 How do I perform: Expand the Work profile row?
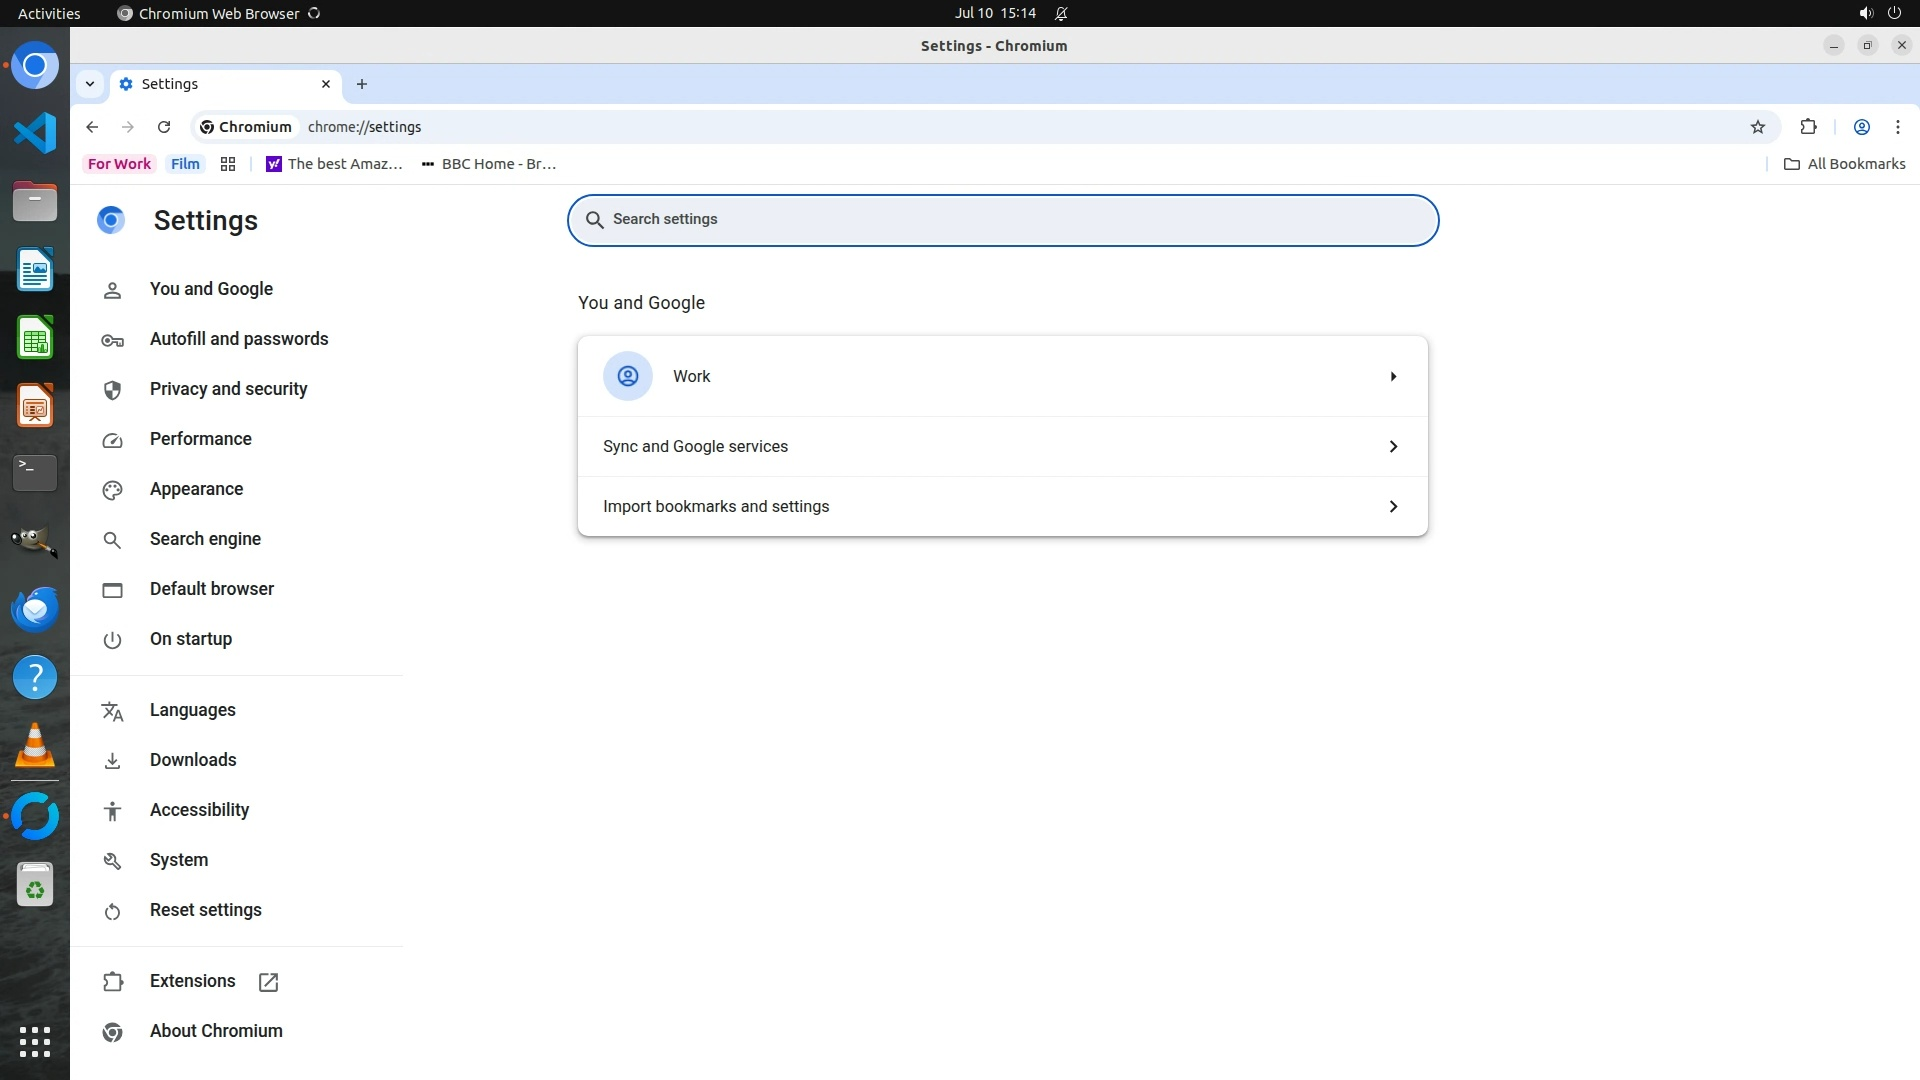click(x=1002, y=376)
